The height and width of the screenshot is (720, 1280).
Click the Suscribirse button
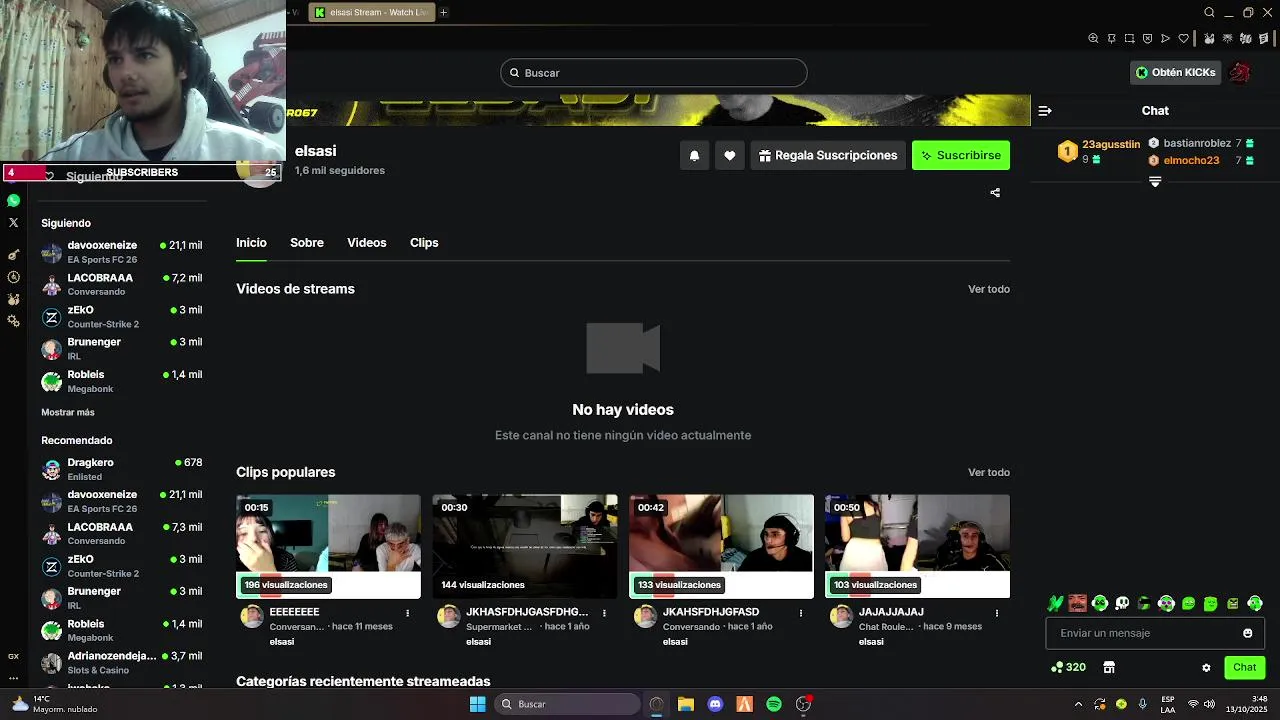tap(961, 156)
